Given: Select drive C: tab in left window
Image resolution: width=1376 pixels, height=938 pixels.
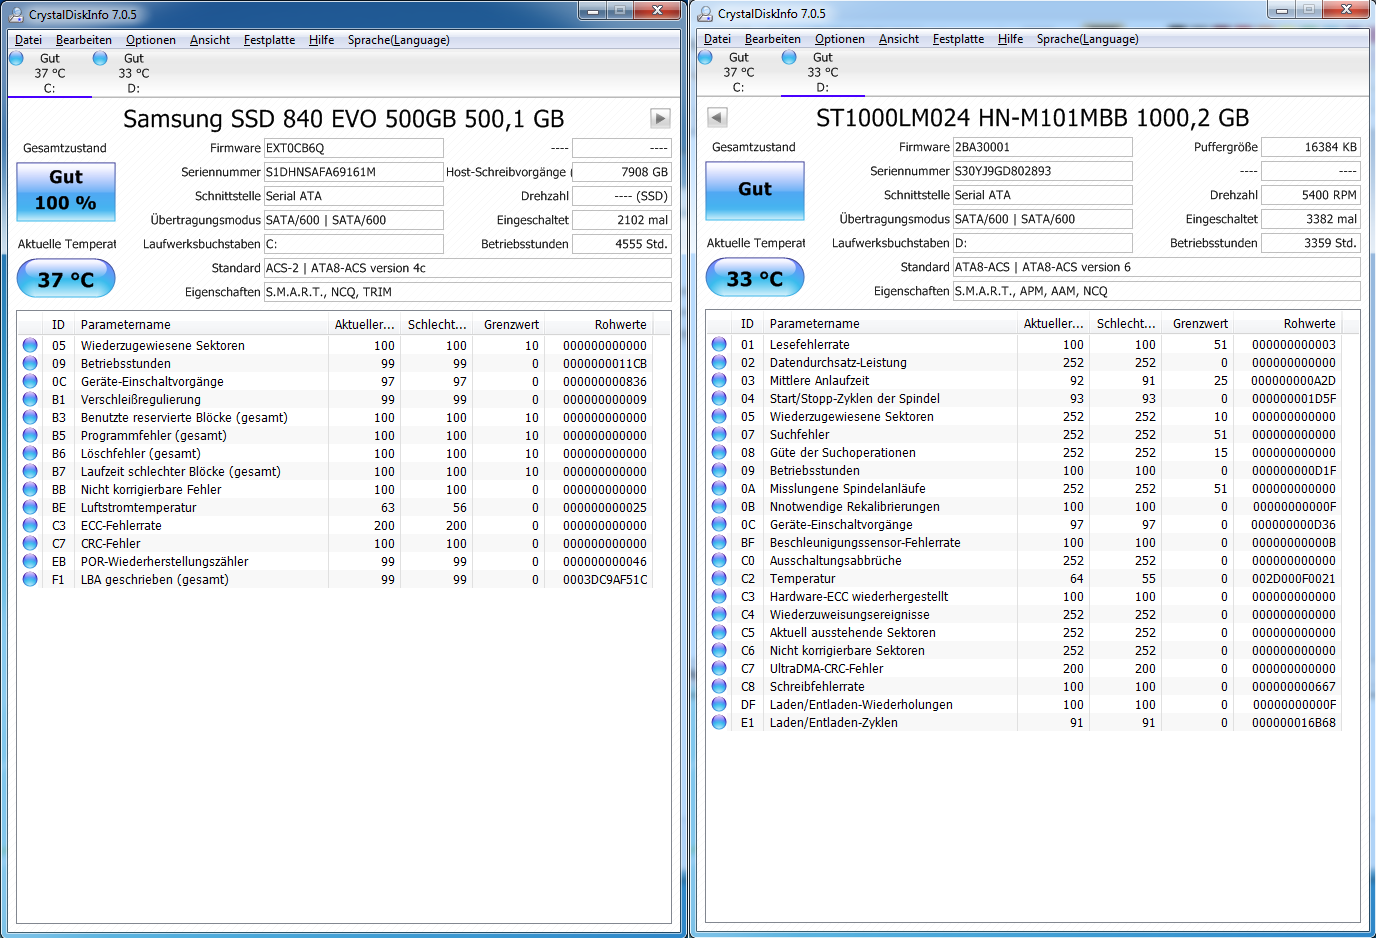Looking at the screenshot, I should (49, 73).
